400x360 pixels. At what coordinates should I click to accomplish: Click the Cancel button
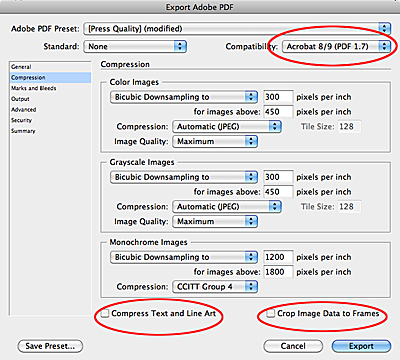(293, 346)
